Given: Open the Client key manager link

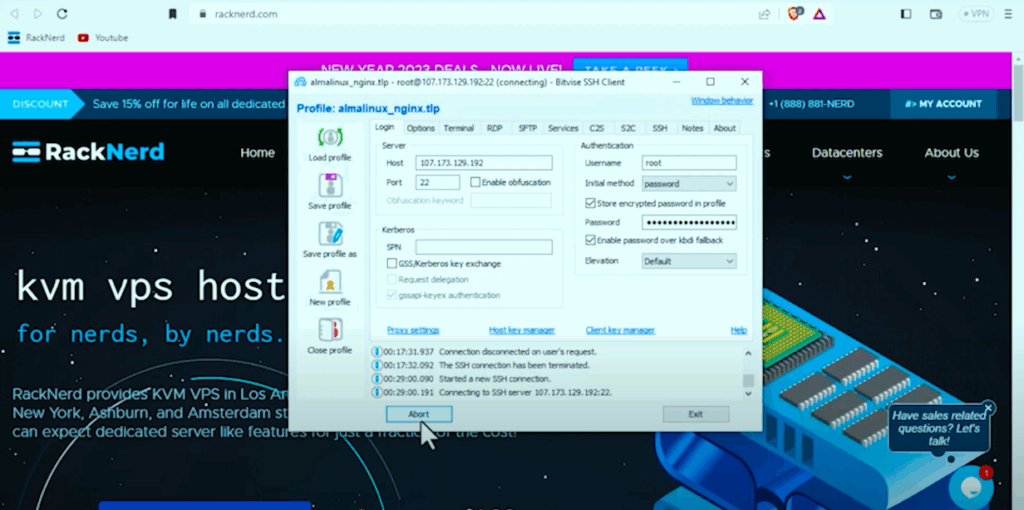Looking at the screenshot, I should tap(620, 330).
